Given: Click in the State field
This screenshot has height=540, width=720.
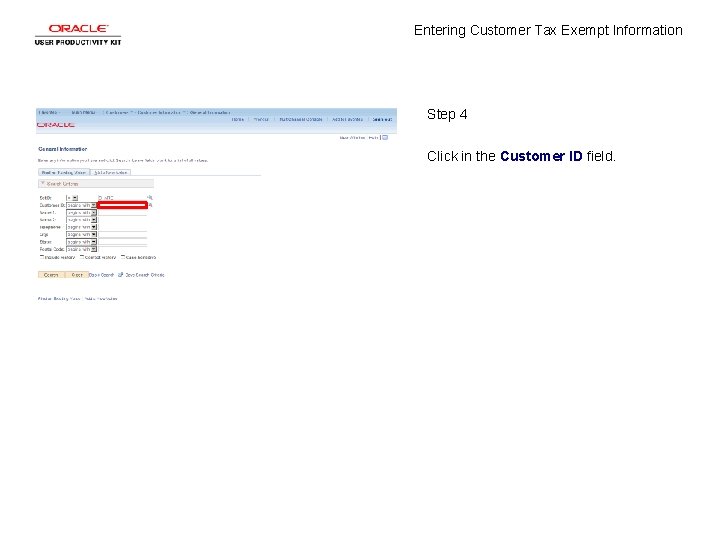Looking at the screenshot, I should pyautogui.click(x=122, y=242).
